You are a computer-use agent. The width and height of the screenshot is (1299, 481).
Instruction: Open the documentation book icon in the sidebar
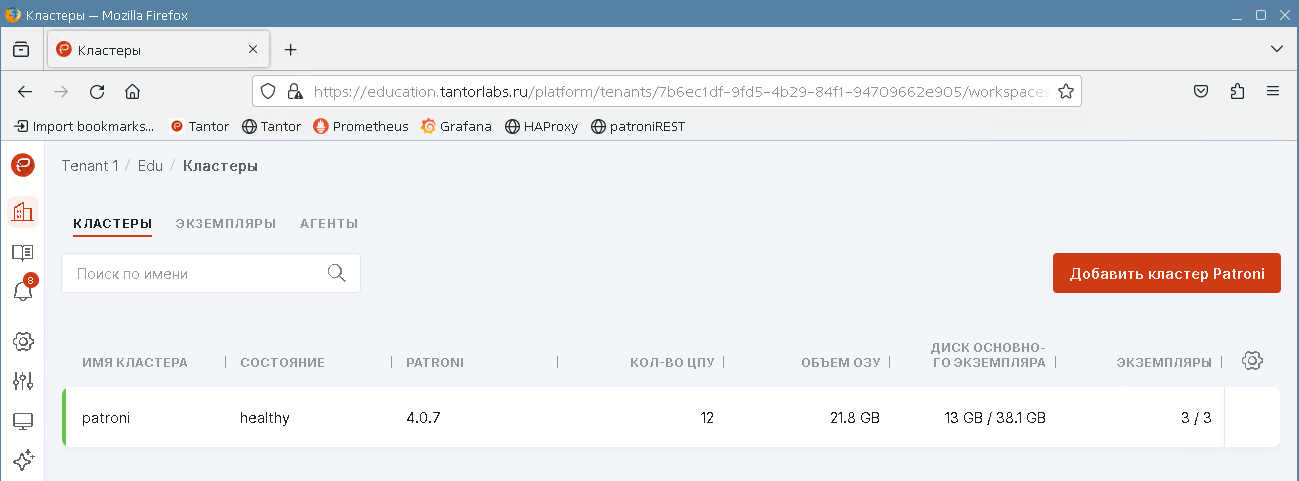22,252
